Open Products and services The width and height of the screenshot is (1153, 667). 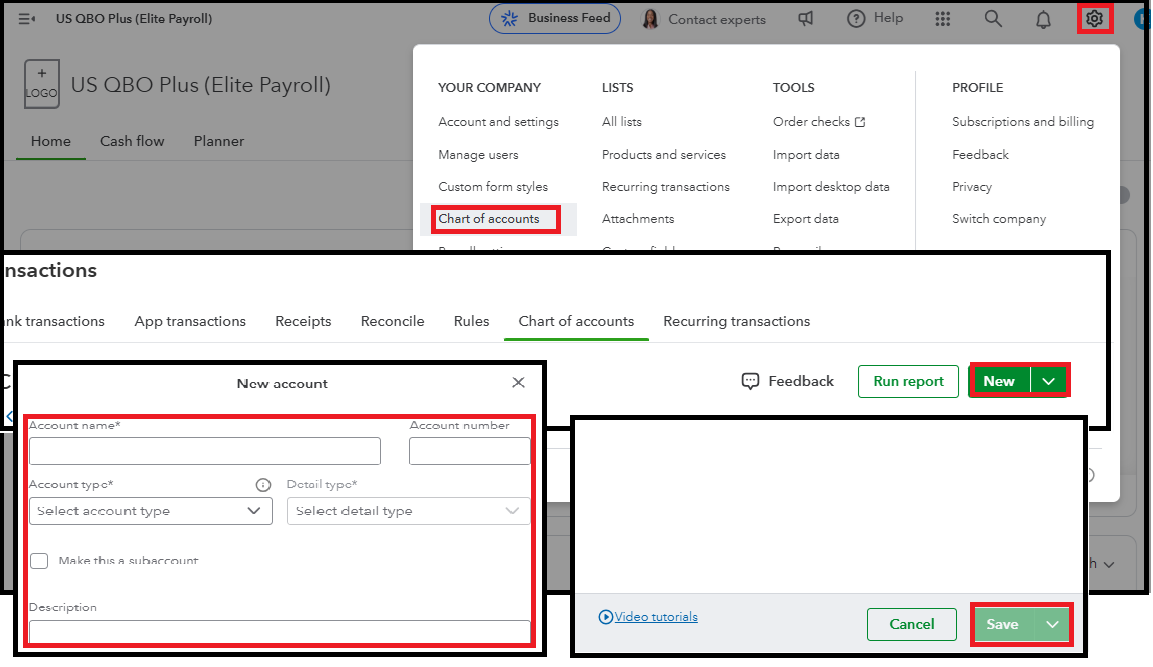(663, 155)
